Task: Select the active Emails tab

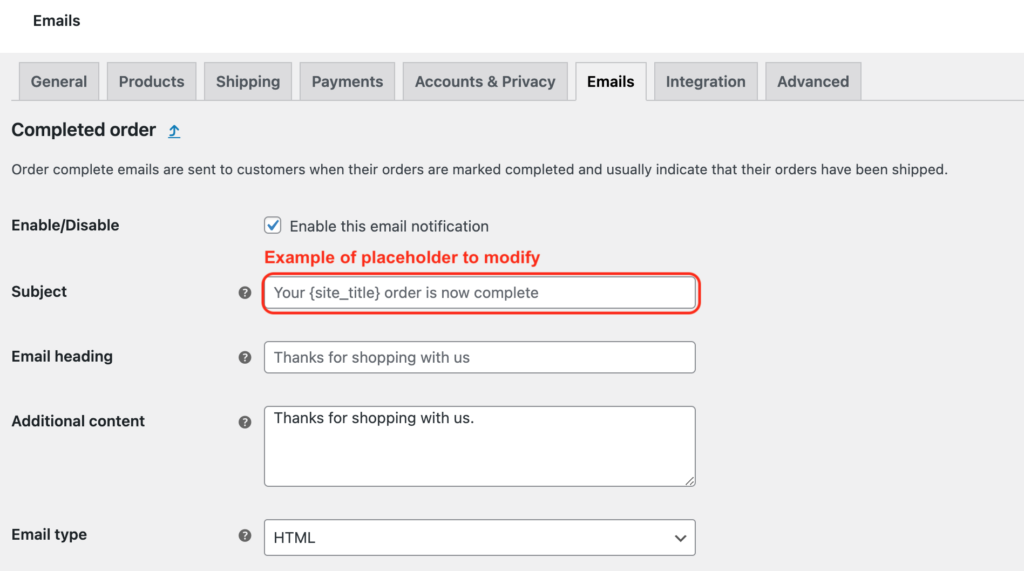Action: [x=611, y=82]
